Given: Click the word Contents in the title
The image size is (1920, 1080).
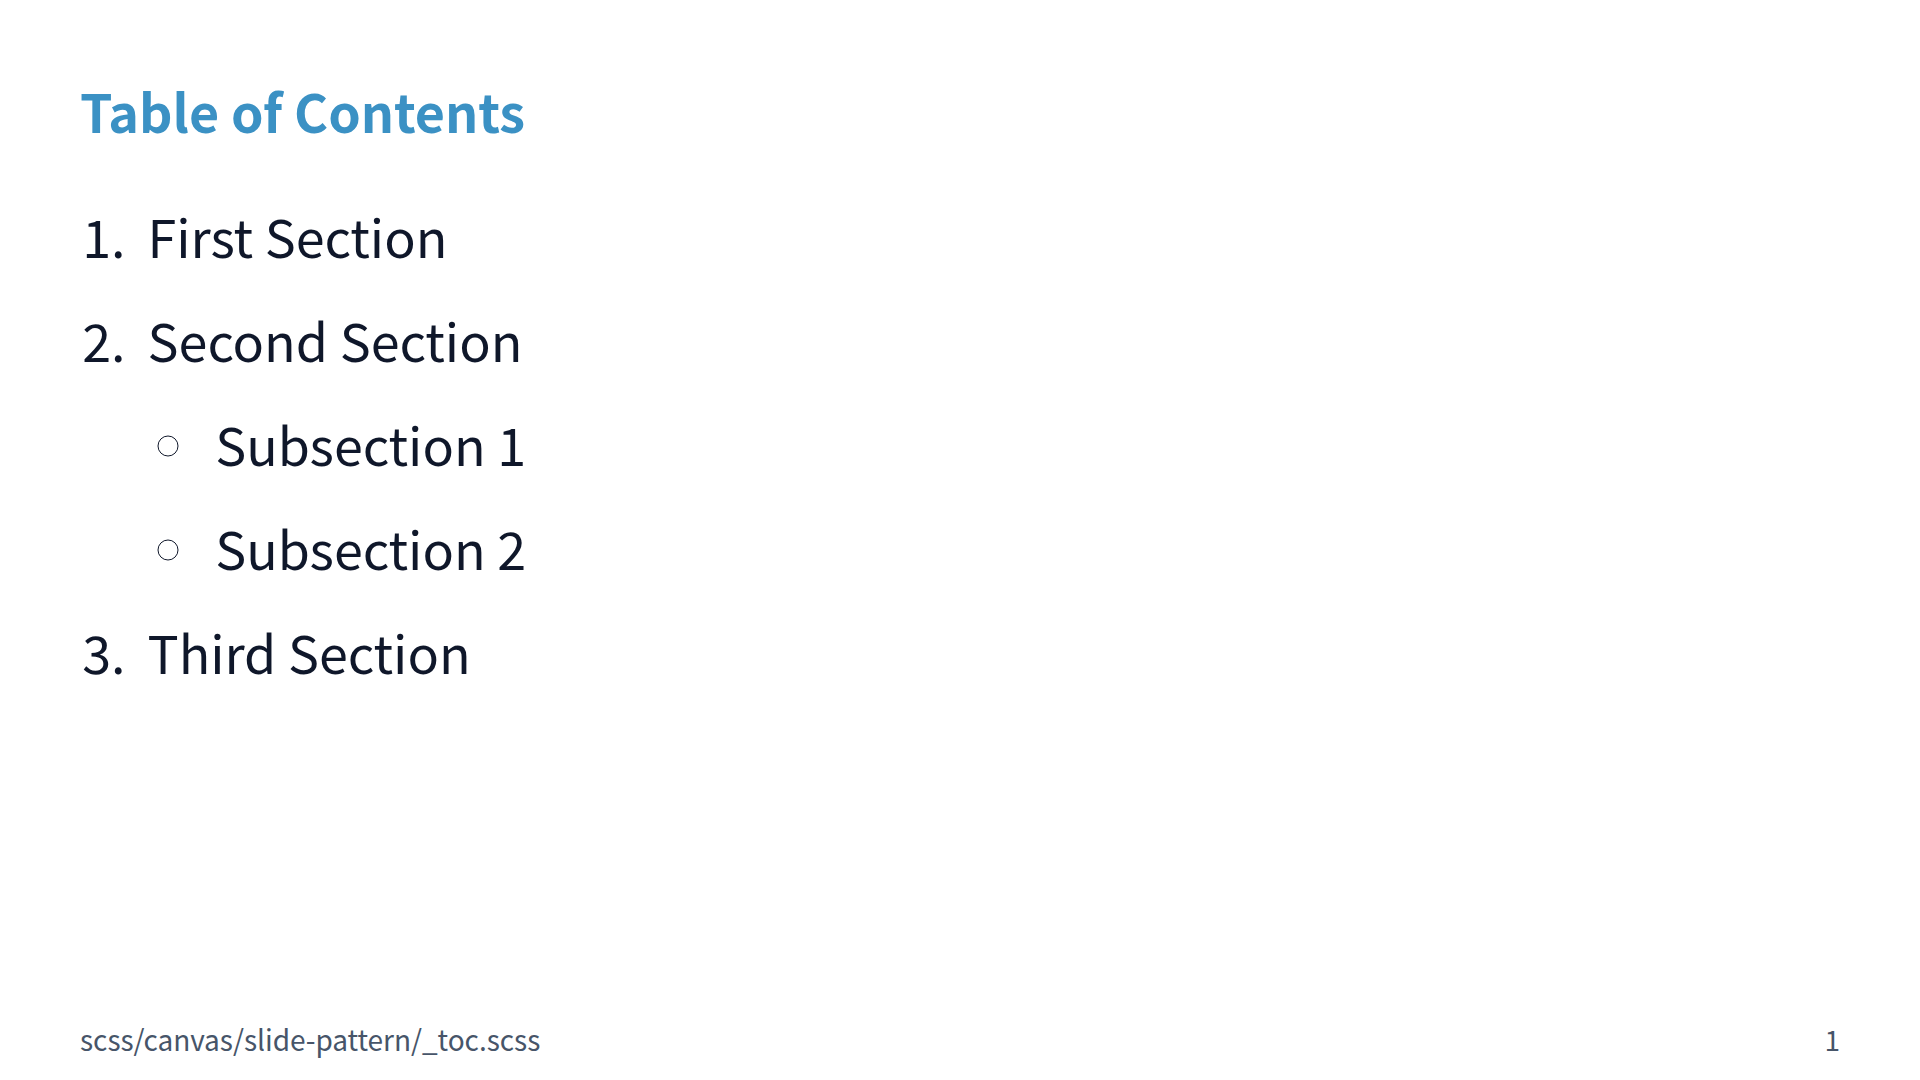Looking at the screenshot, I should 409,114.
